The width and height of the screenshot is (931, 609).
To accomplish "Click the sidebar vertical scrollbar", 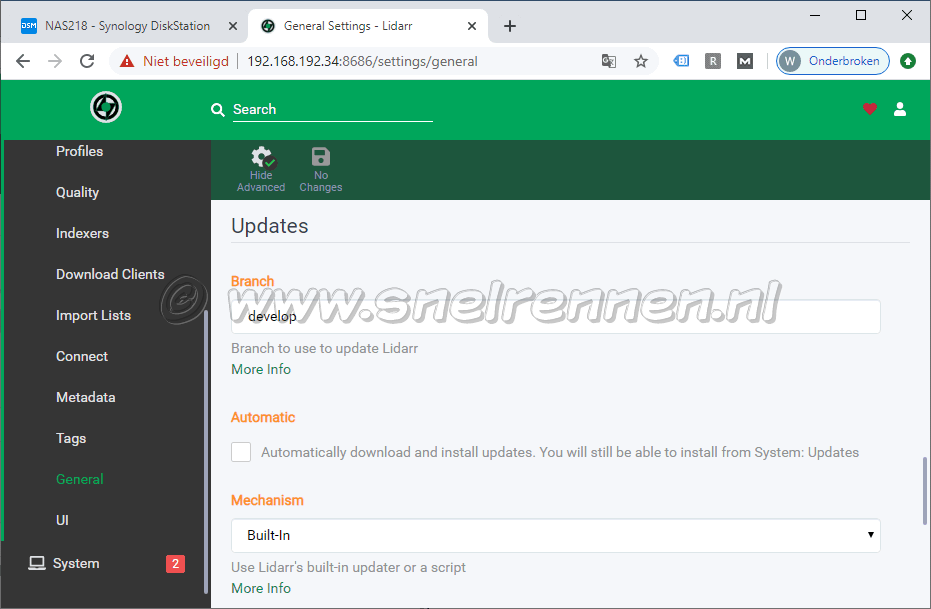I will coord(206,451).
